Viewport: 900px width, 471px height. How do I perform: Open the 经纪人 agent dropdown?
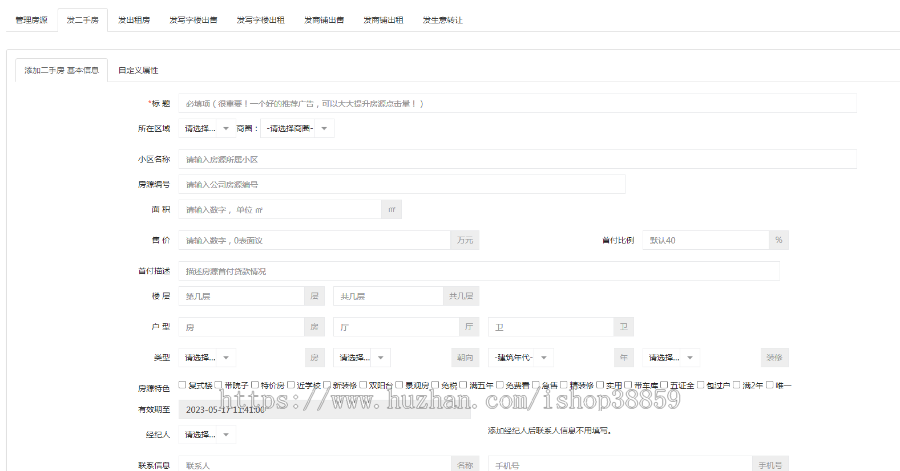tap(207, 434)
